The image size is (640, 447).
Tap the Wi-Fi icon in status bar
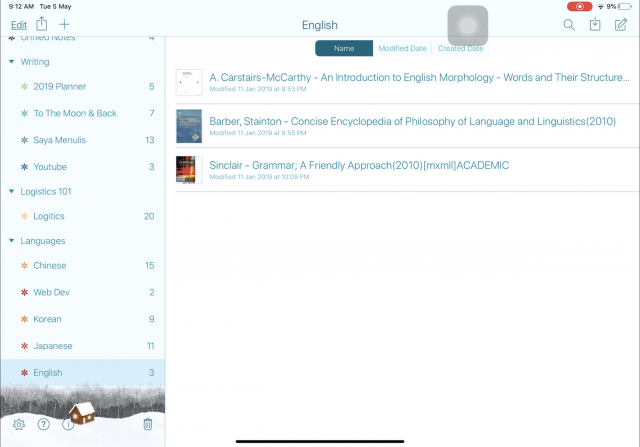coord(600,7)
